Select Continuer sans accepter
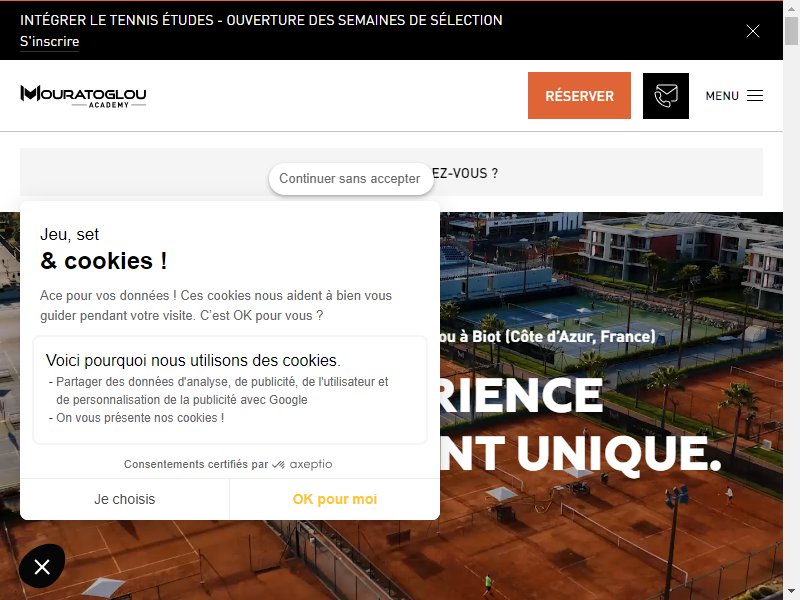Screen dimensions: 800x600 [x=350, y=179]
